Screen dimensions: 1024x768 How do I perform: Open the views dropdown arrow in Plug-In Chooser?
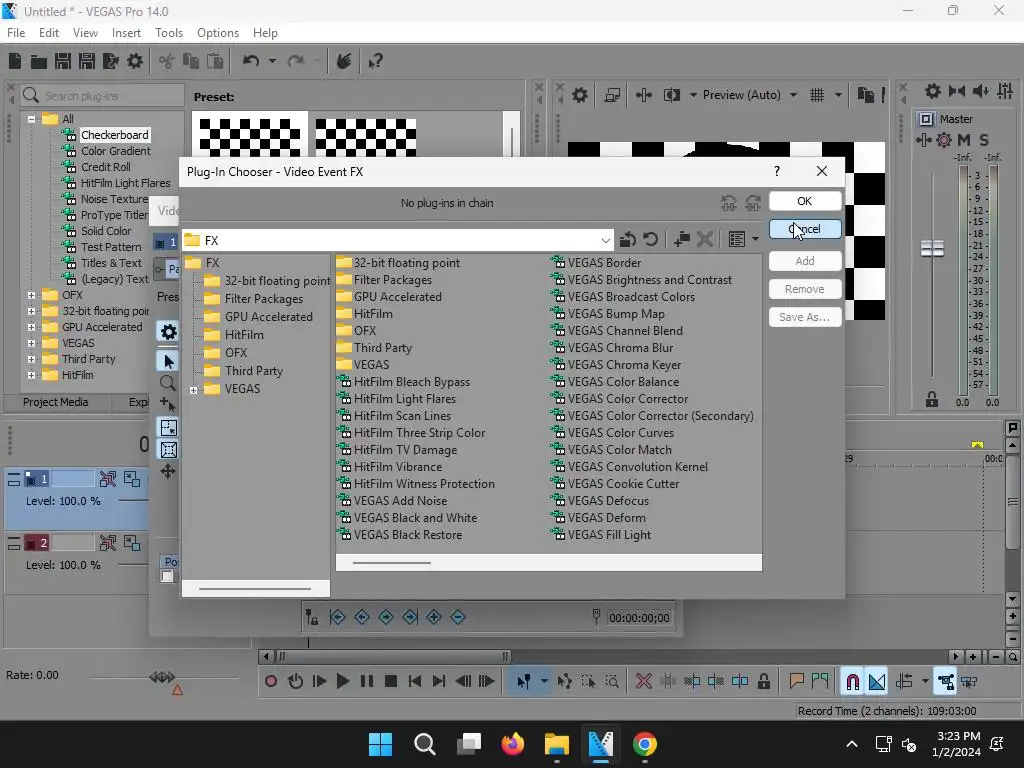coord(756,240)
